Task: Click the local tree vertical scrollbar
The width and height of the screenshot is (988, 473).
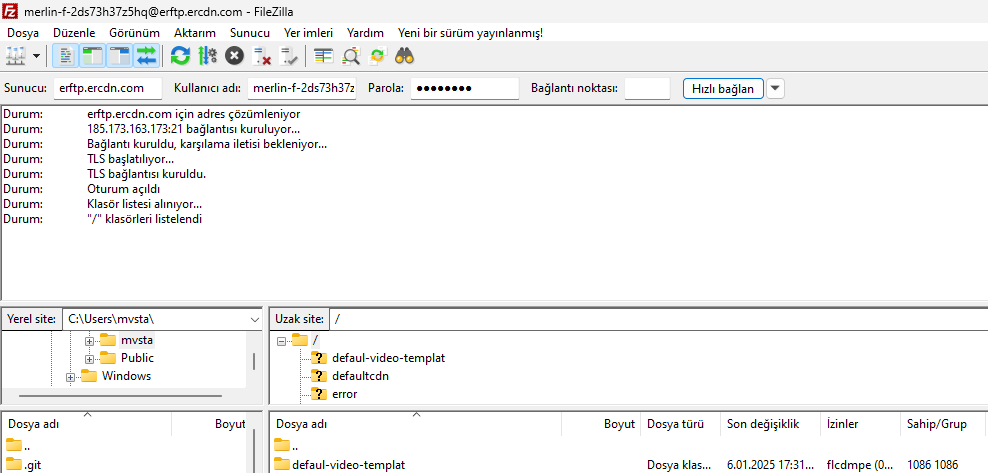Action: tap(254, 360)
